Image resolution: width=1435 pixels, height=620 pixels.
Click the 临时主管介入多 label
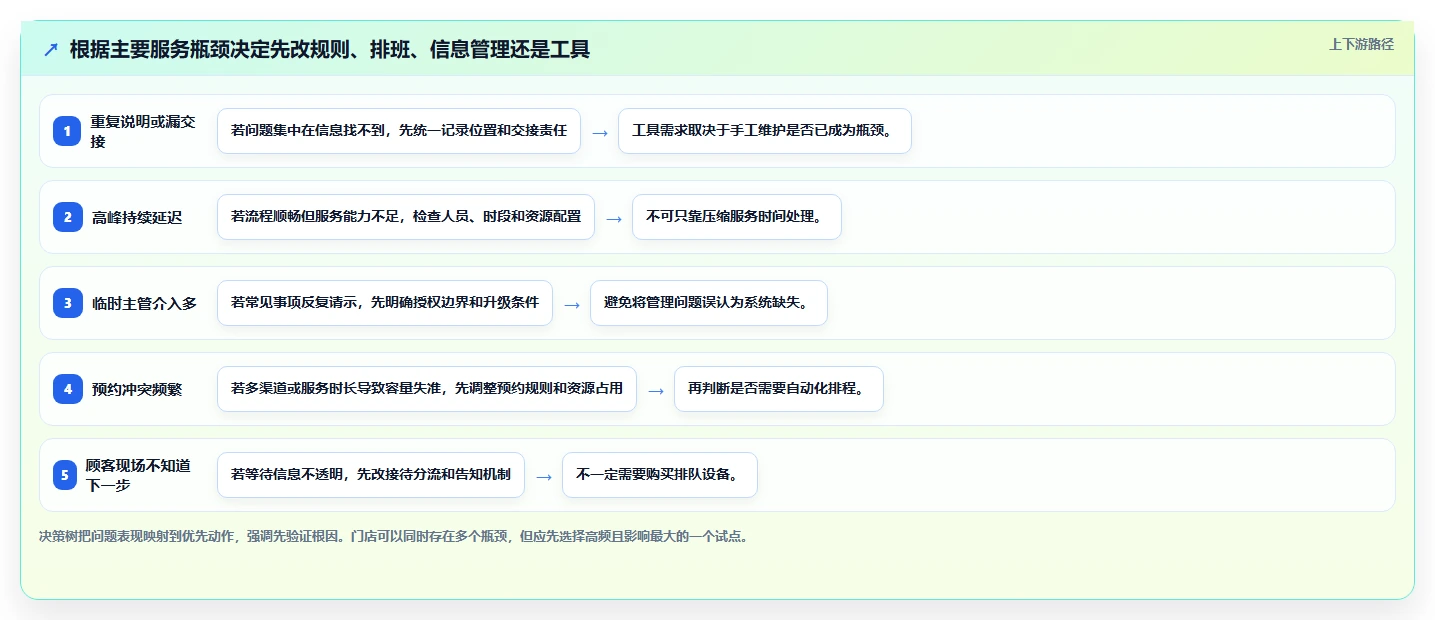click(x=144, y=303)
